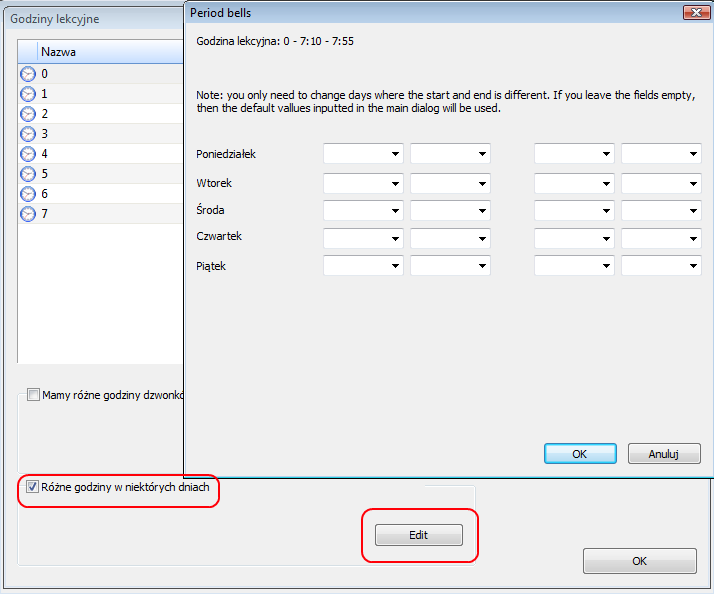This screenshot has height=594, width=714.
Task: Uncheck 'Różne godziny w niektórych dniach'
Action: [x=32, y=486]
